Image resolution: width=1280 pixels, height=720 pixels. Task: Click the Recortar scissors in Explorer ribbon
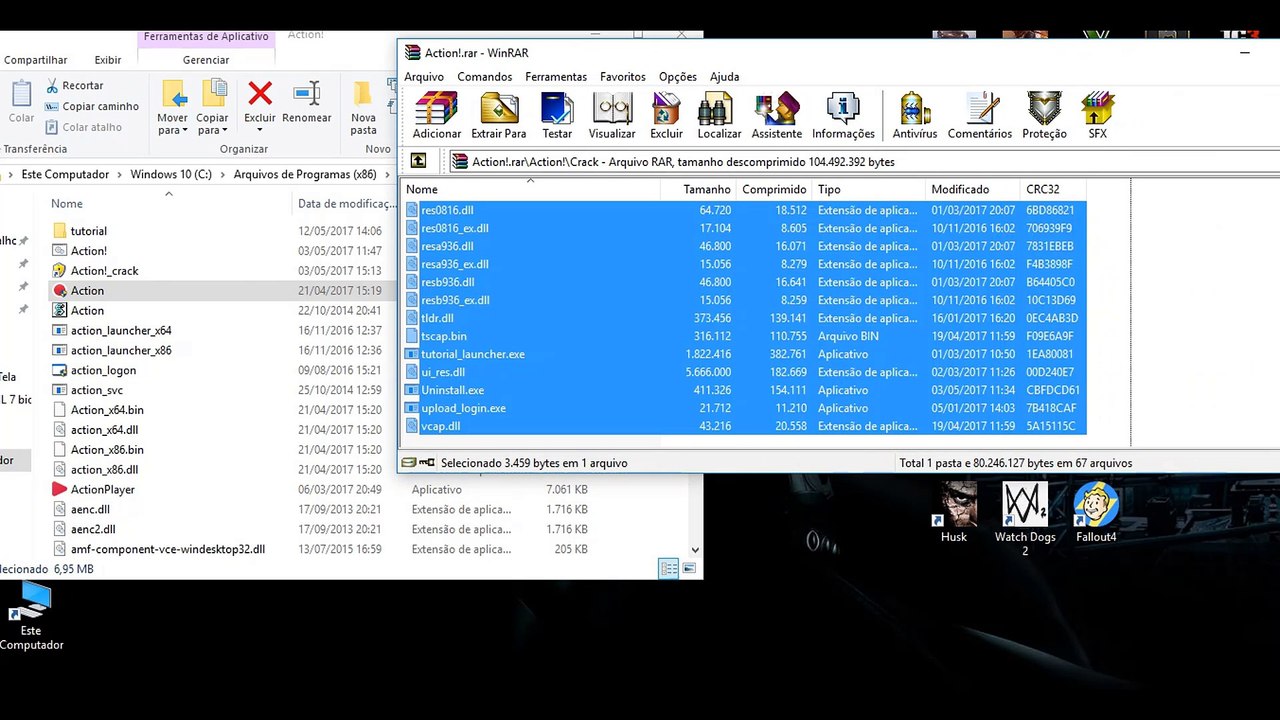tap(73, 86)
